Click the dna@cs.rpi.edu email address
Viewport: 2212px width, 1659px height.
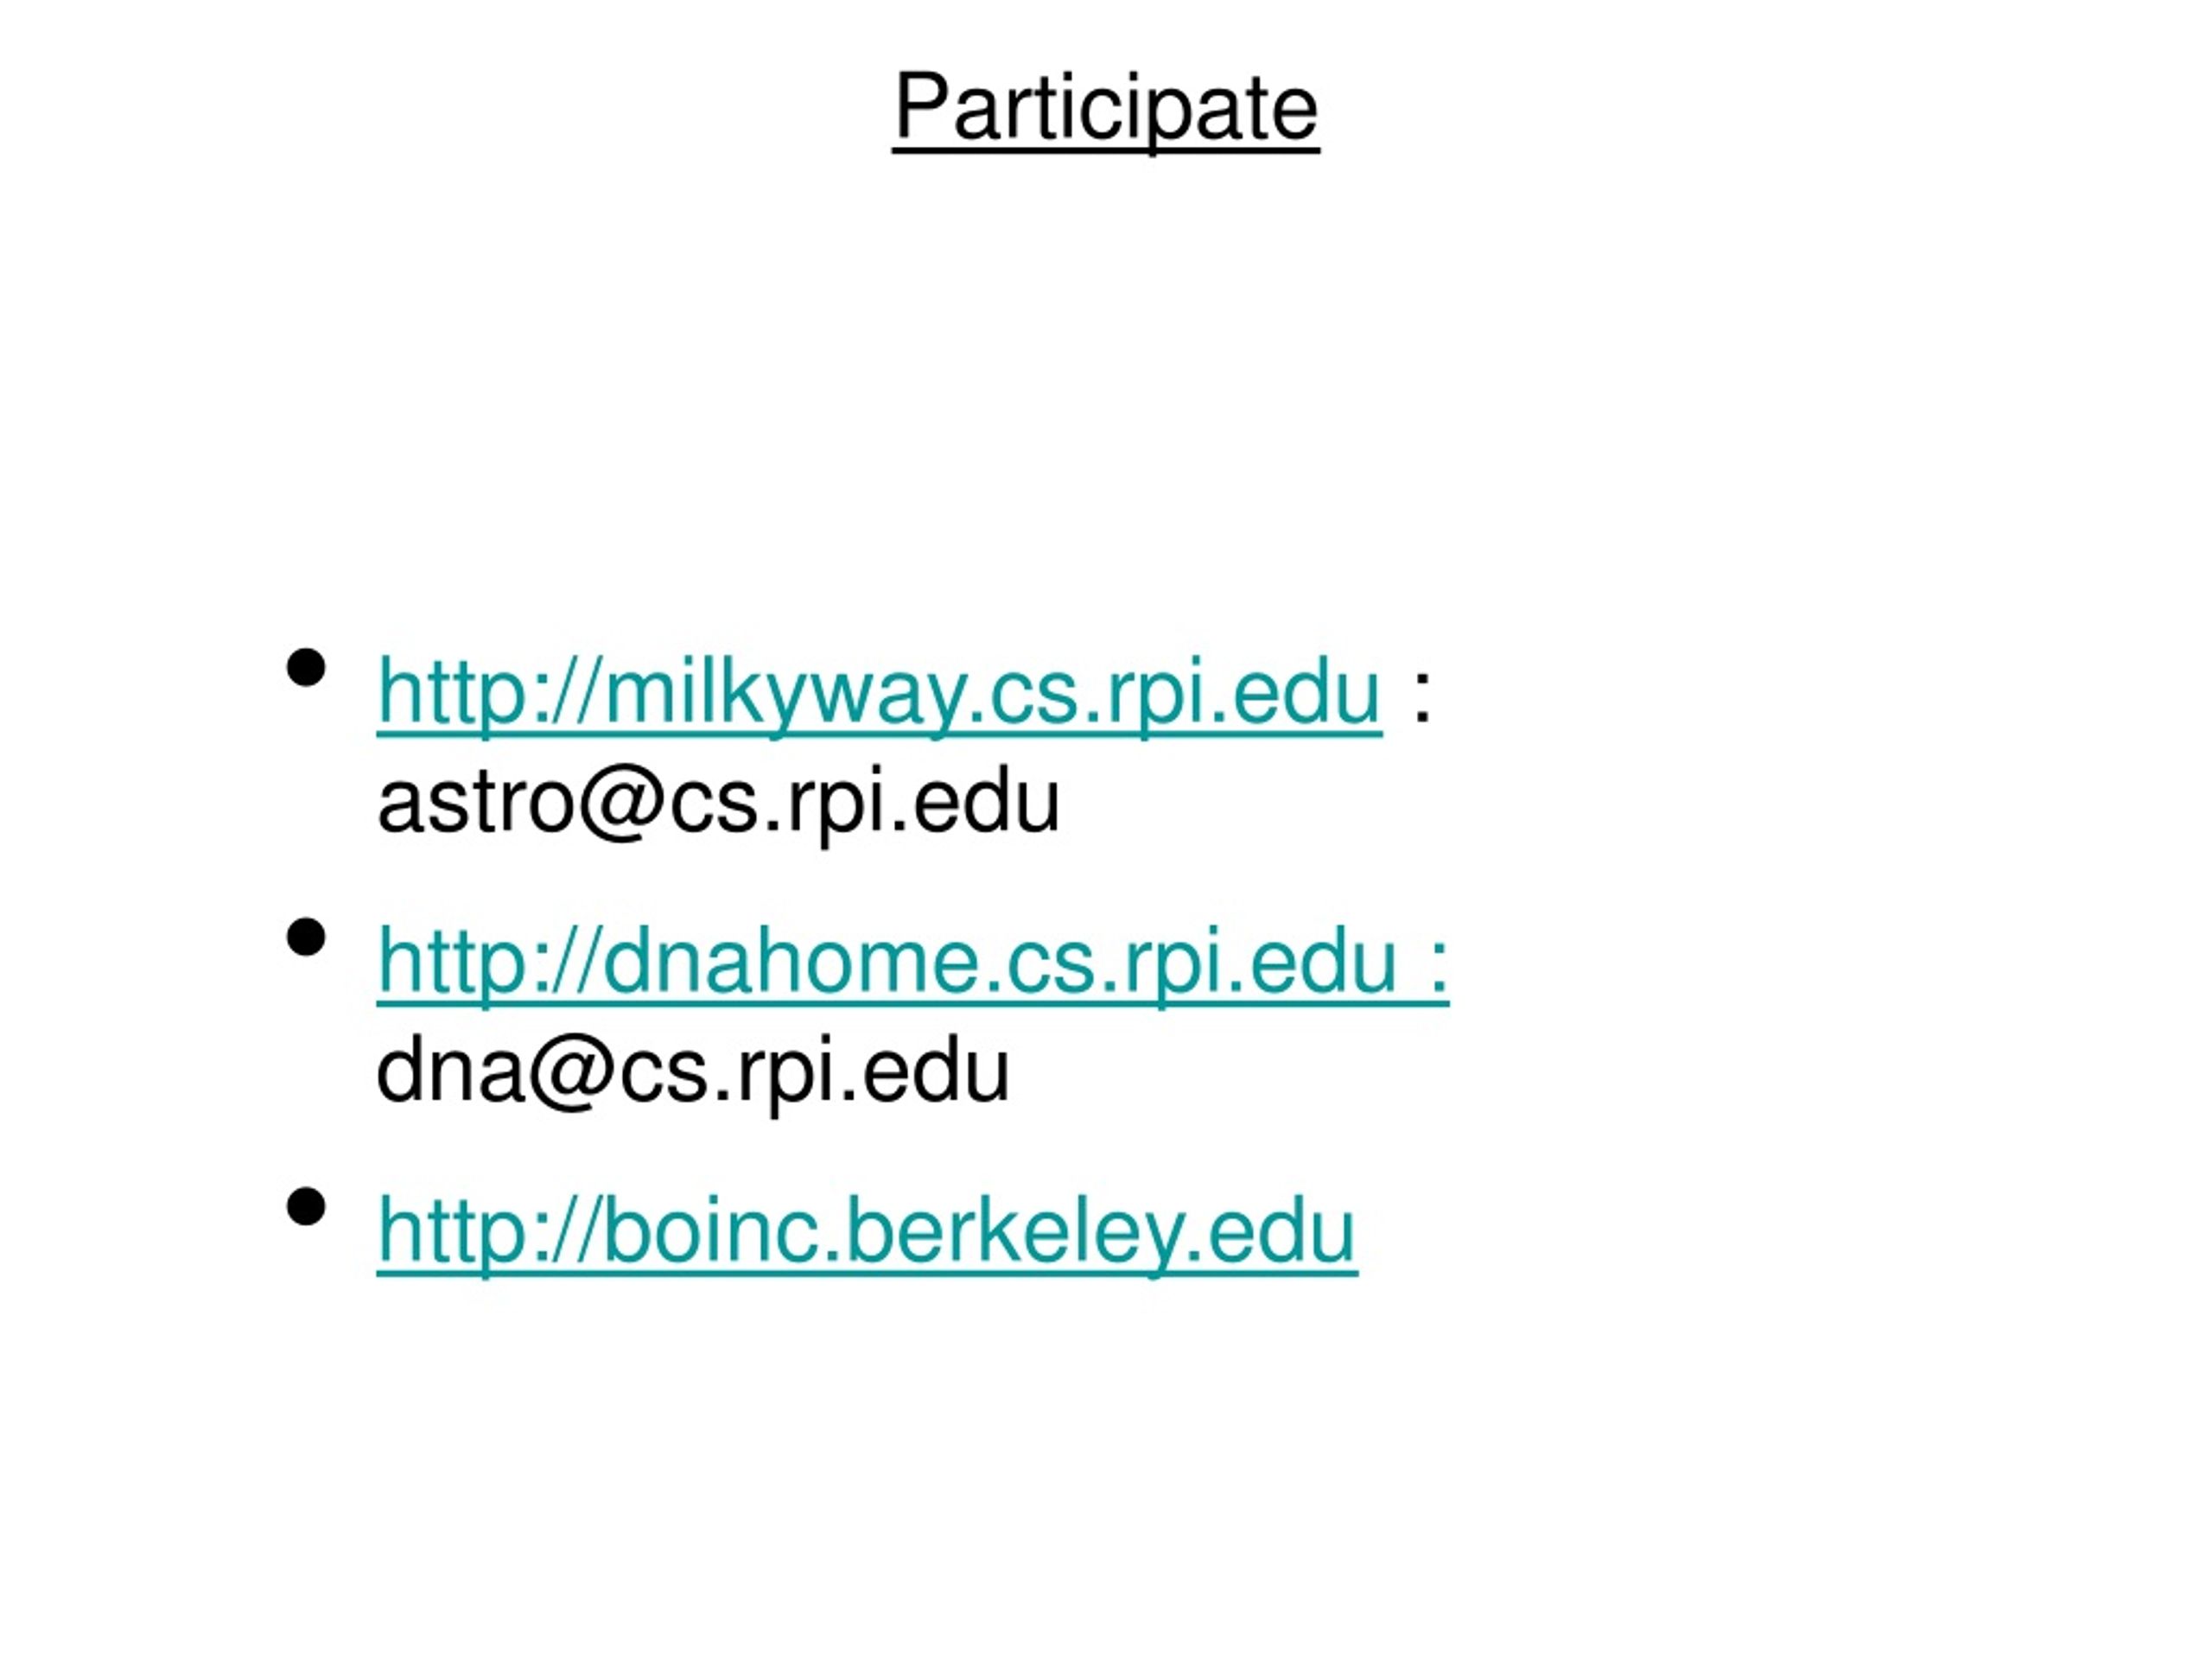pyautogui.click(x=693, y=1073)
